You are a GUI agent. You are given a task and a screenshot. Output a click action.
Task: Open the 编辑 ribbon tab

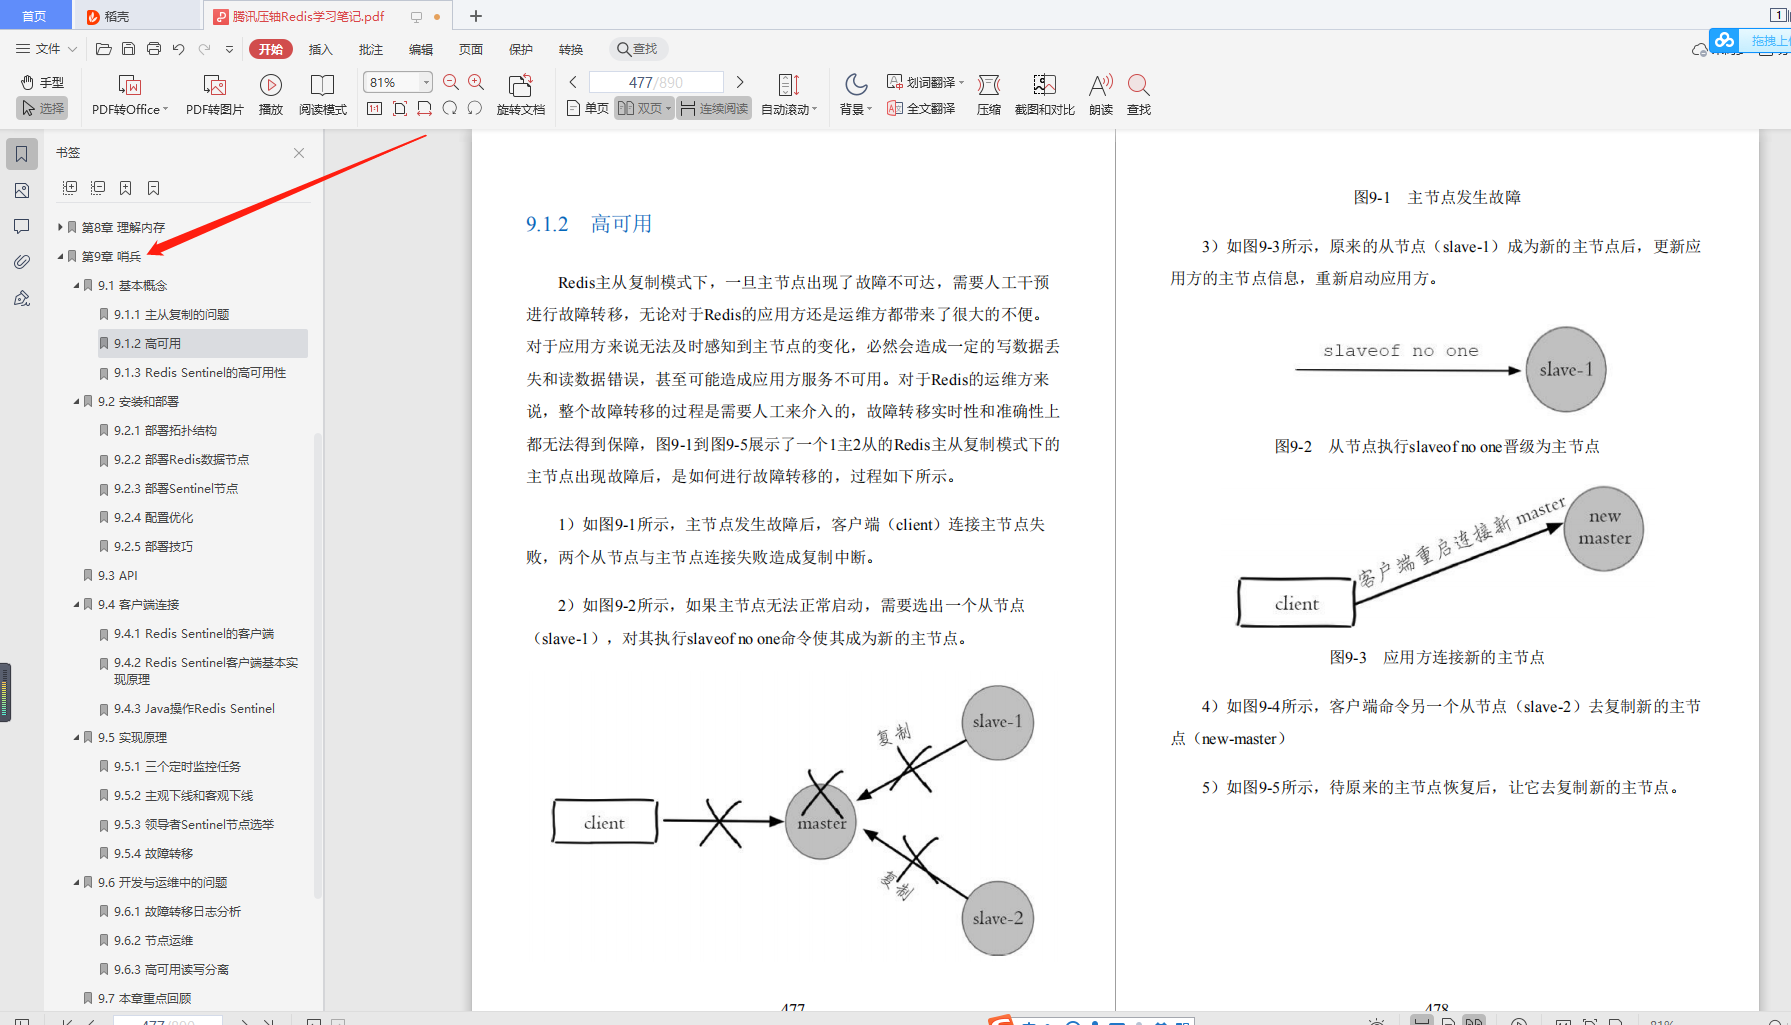coord(421,49)
